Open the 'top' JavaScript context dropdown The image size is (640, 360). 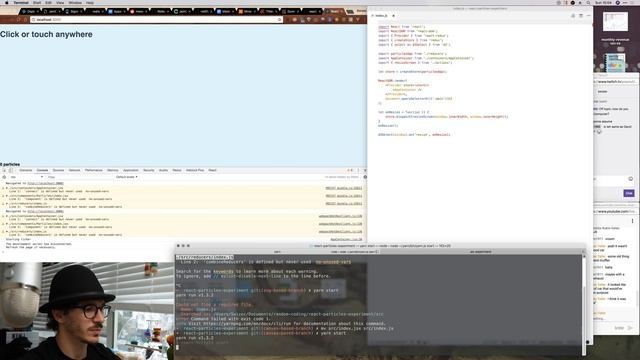(x=27, y=177)
